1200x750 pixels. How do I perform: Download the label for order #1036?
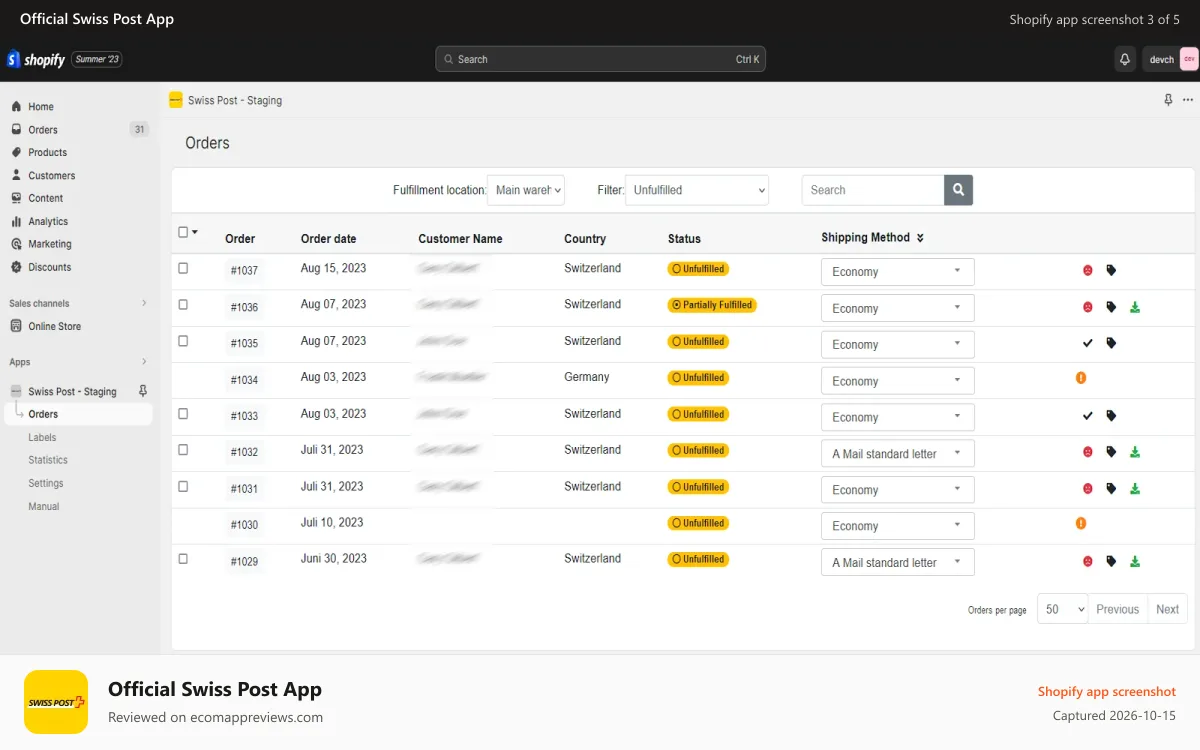click(1135, 307)
